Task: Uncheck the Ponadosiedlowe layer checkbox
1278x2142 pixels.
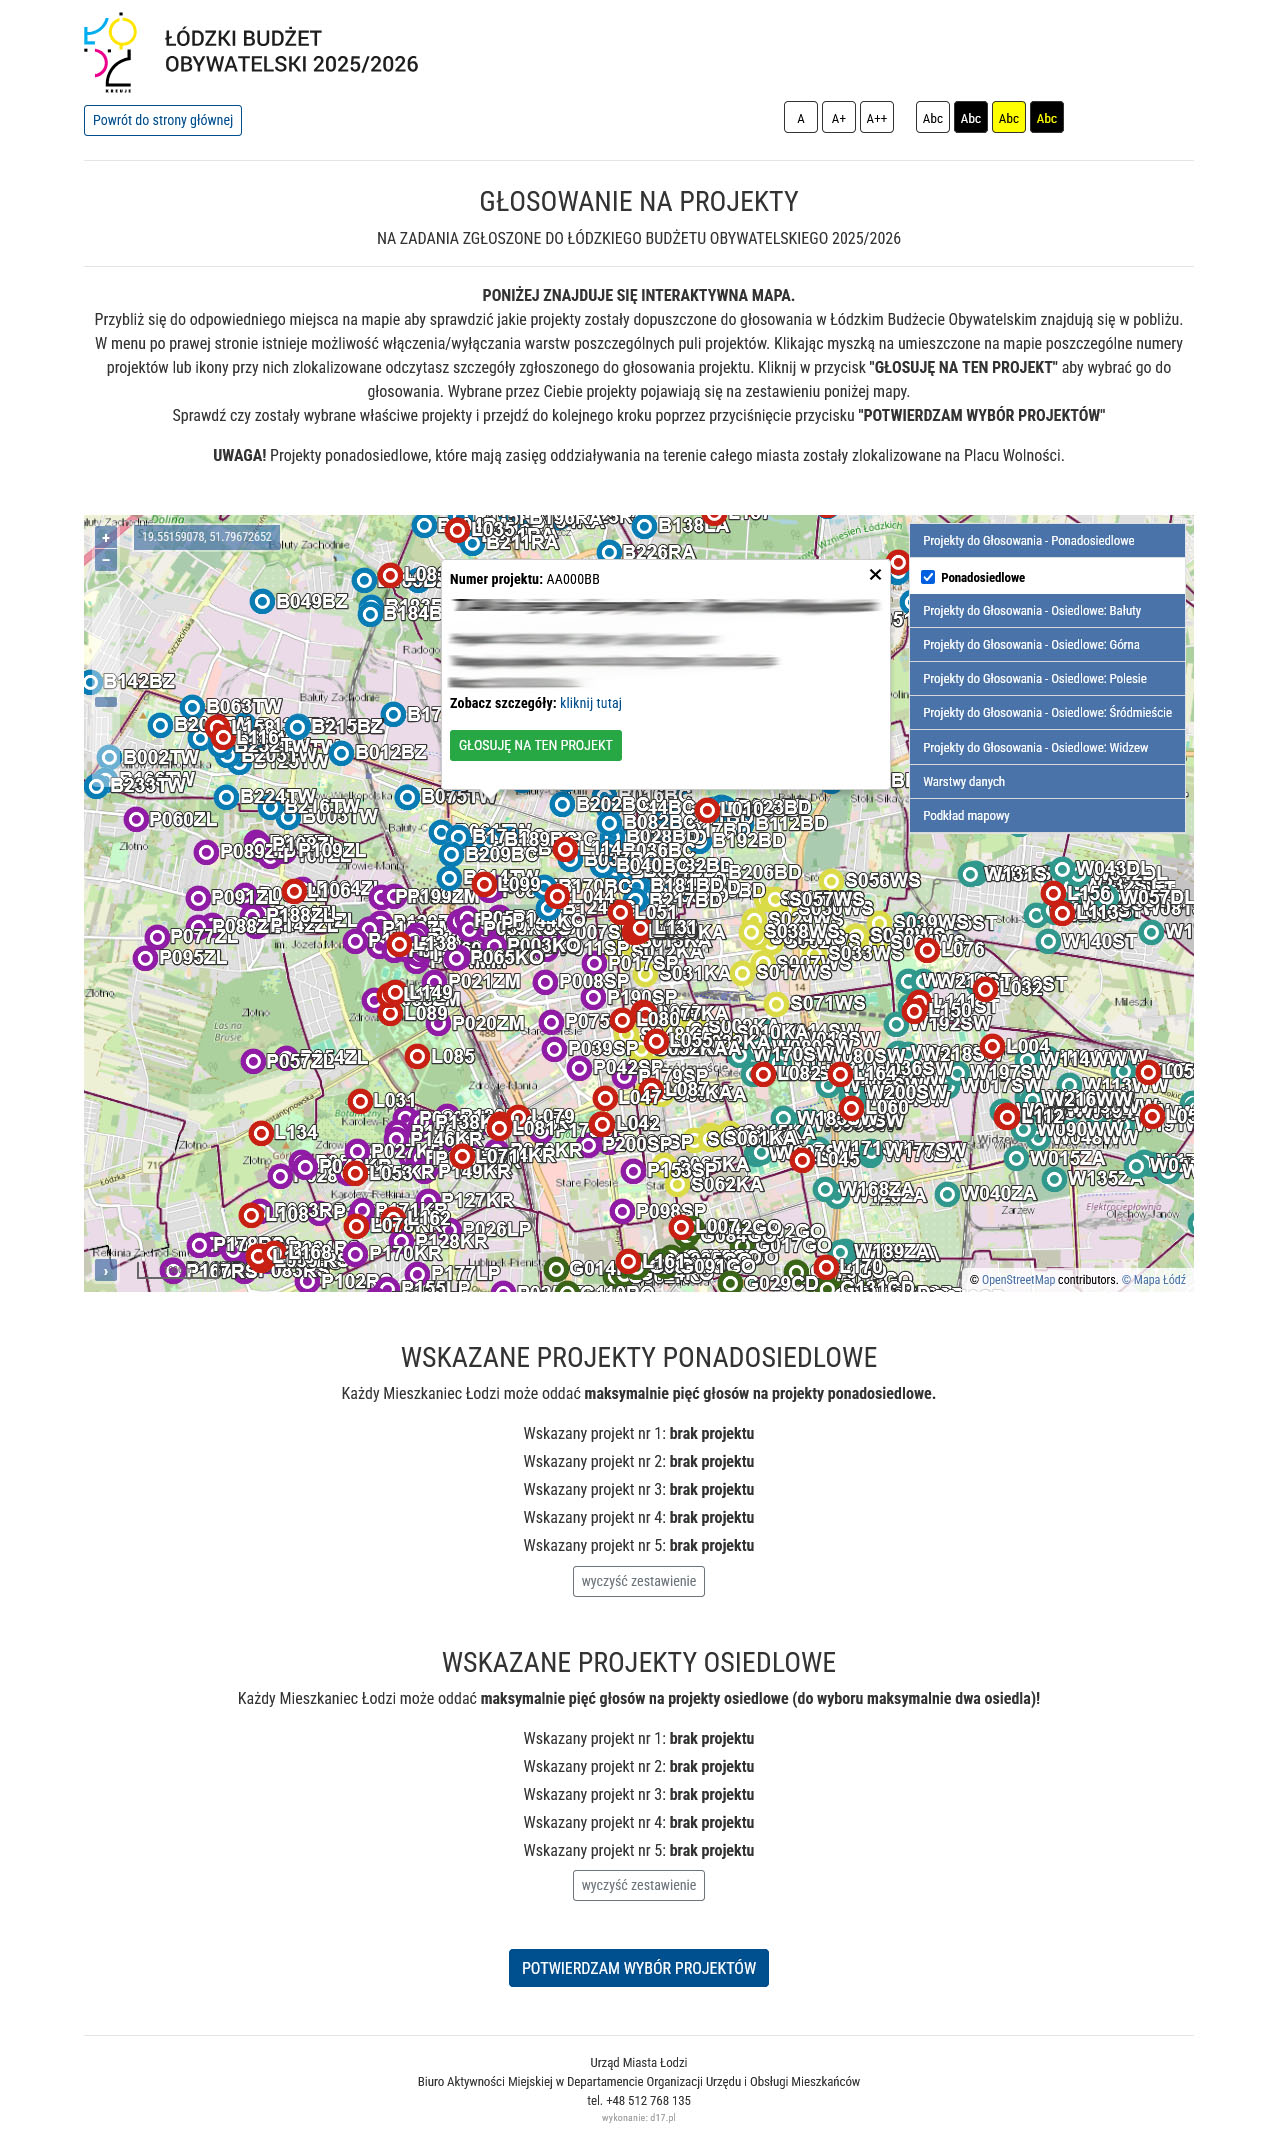Action: [x=928, y=577]
